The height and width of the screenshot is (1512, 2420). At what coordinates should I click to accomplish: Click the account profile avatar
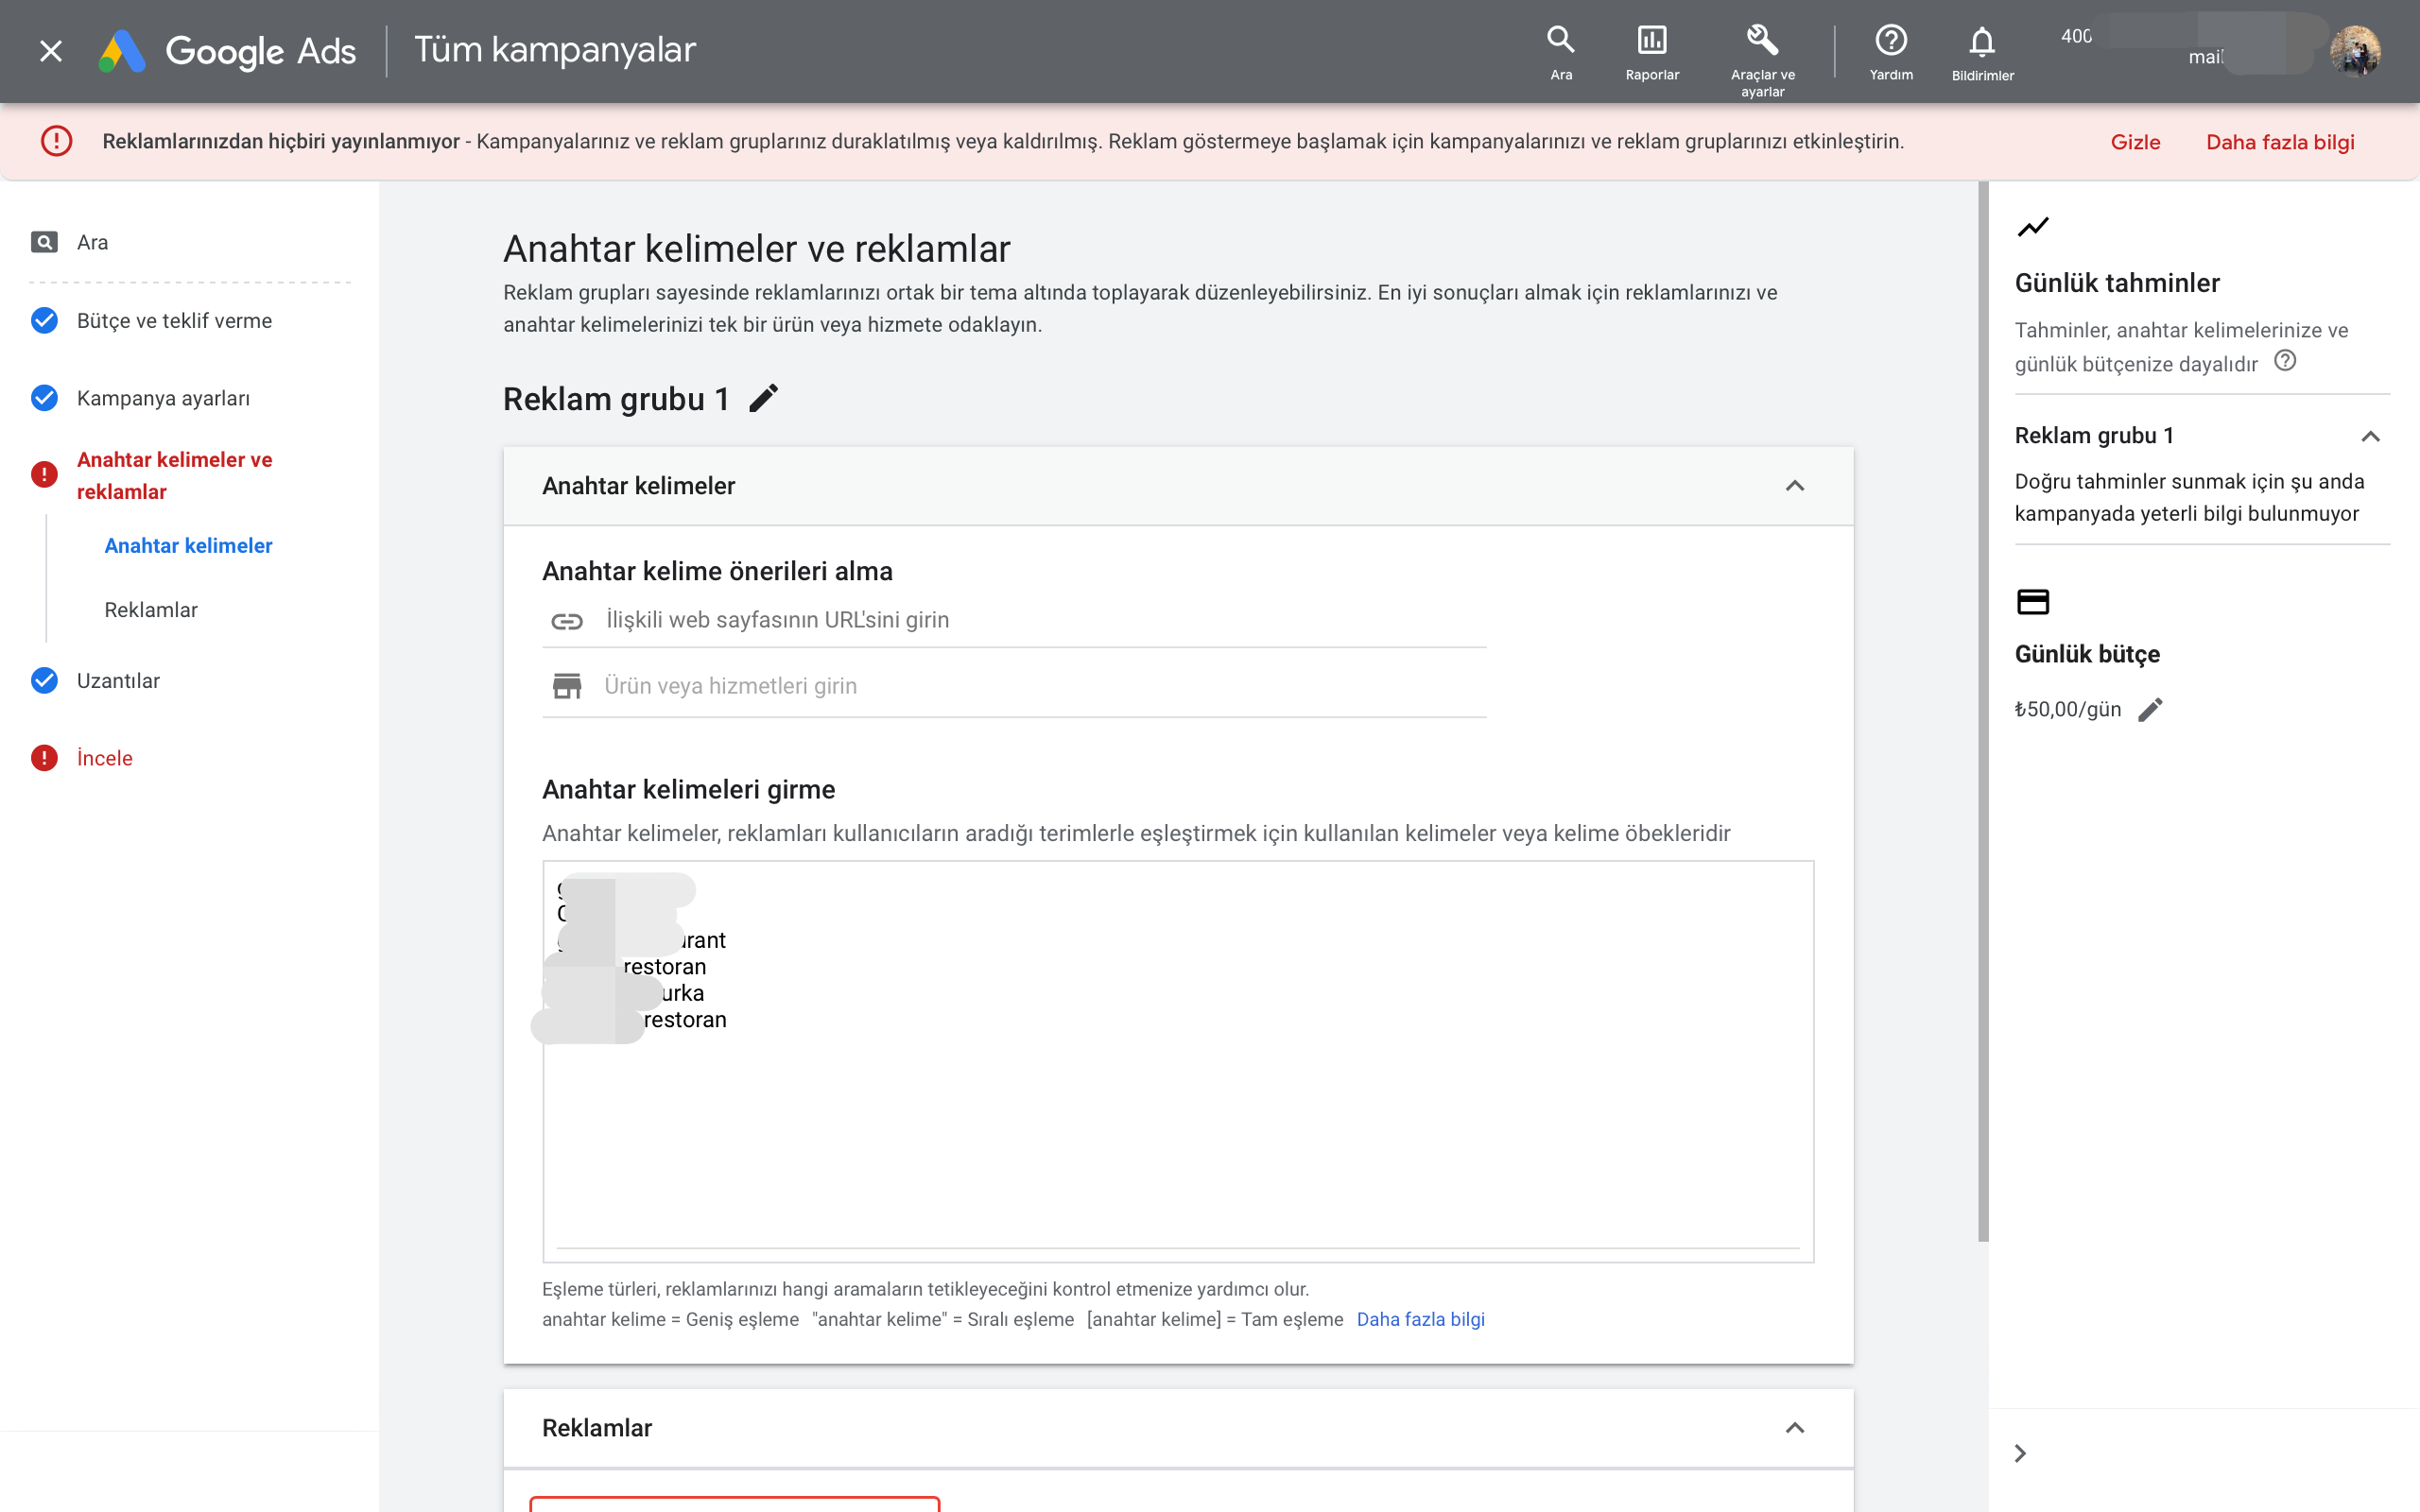tap(2354, 51)
